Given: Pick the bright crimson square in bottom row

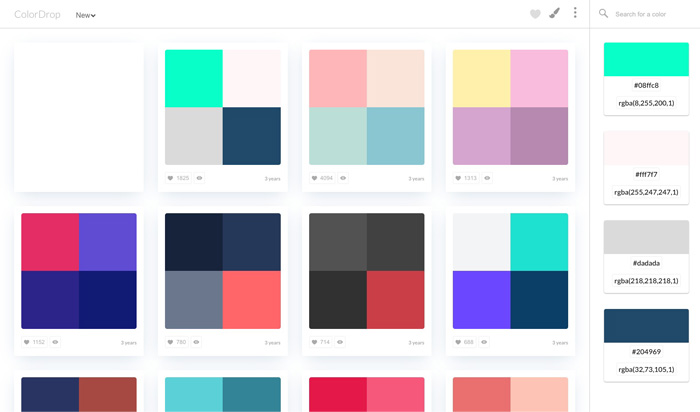Looking at the screenshot, I should click(338, 395).
